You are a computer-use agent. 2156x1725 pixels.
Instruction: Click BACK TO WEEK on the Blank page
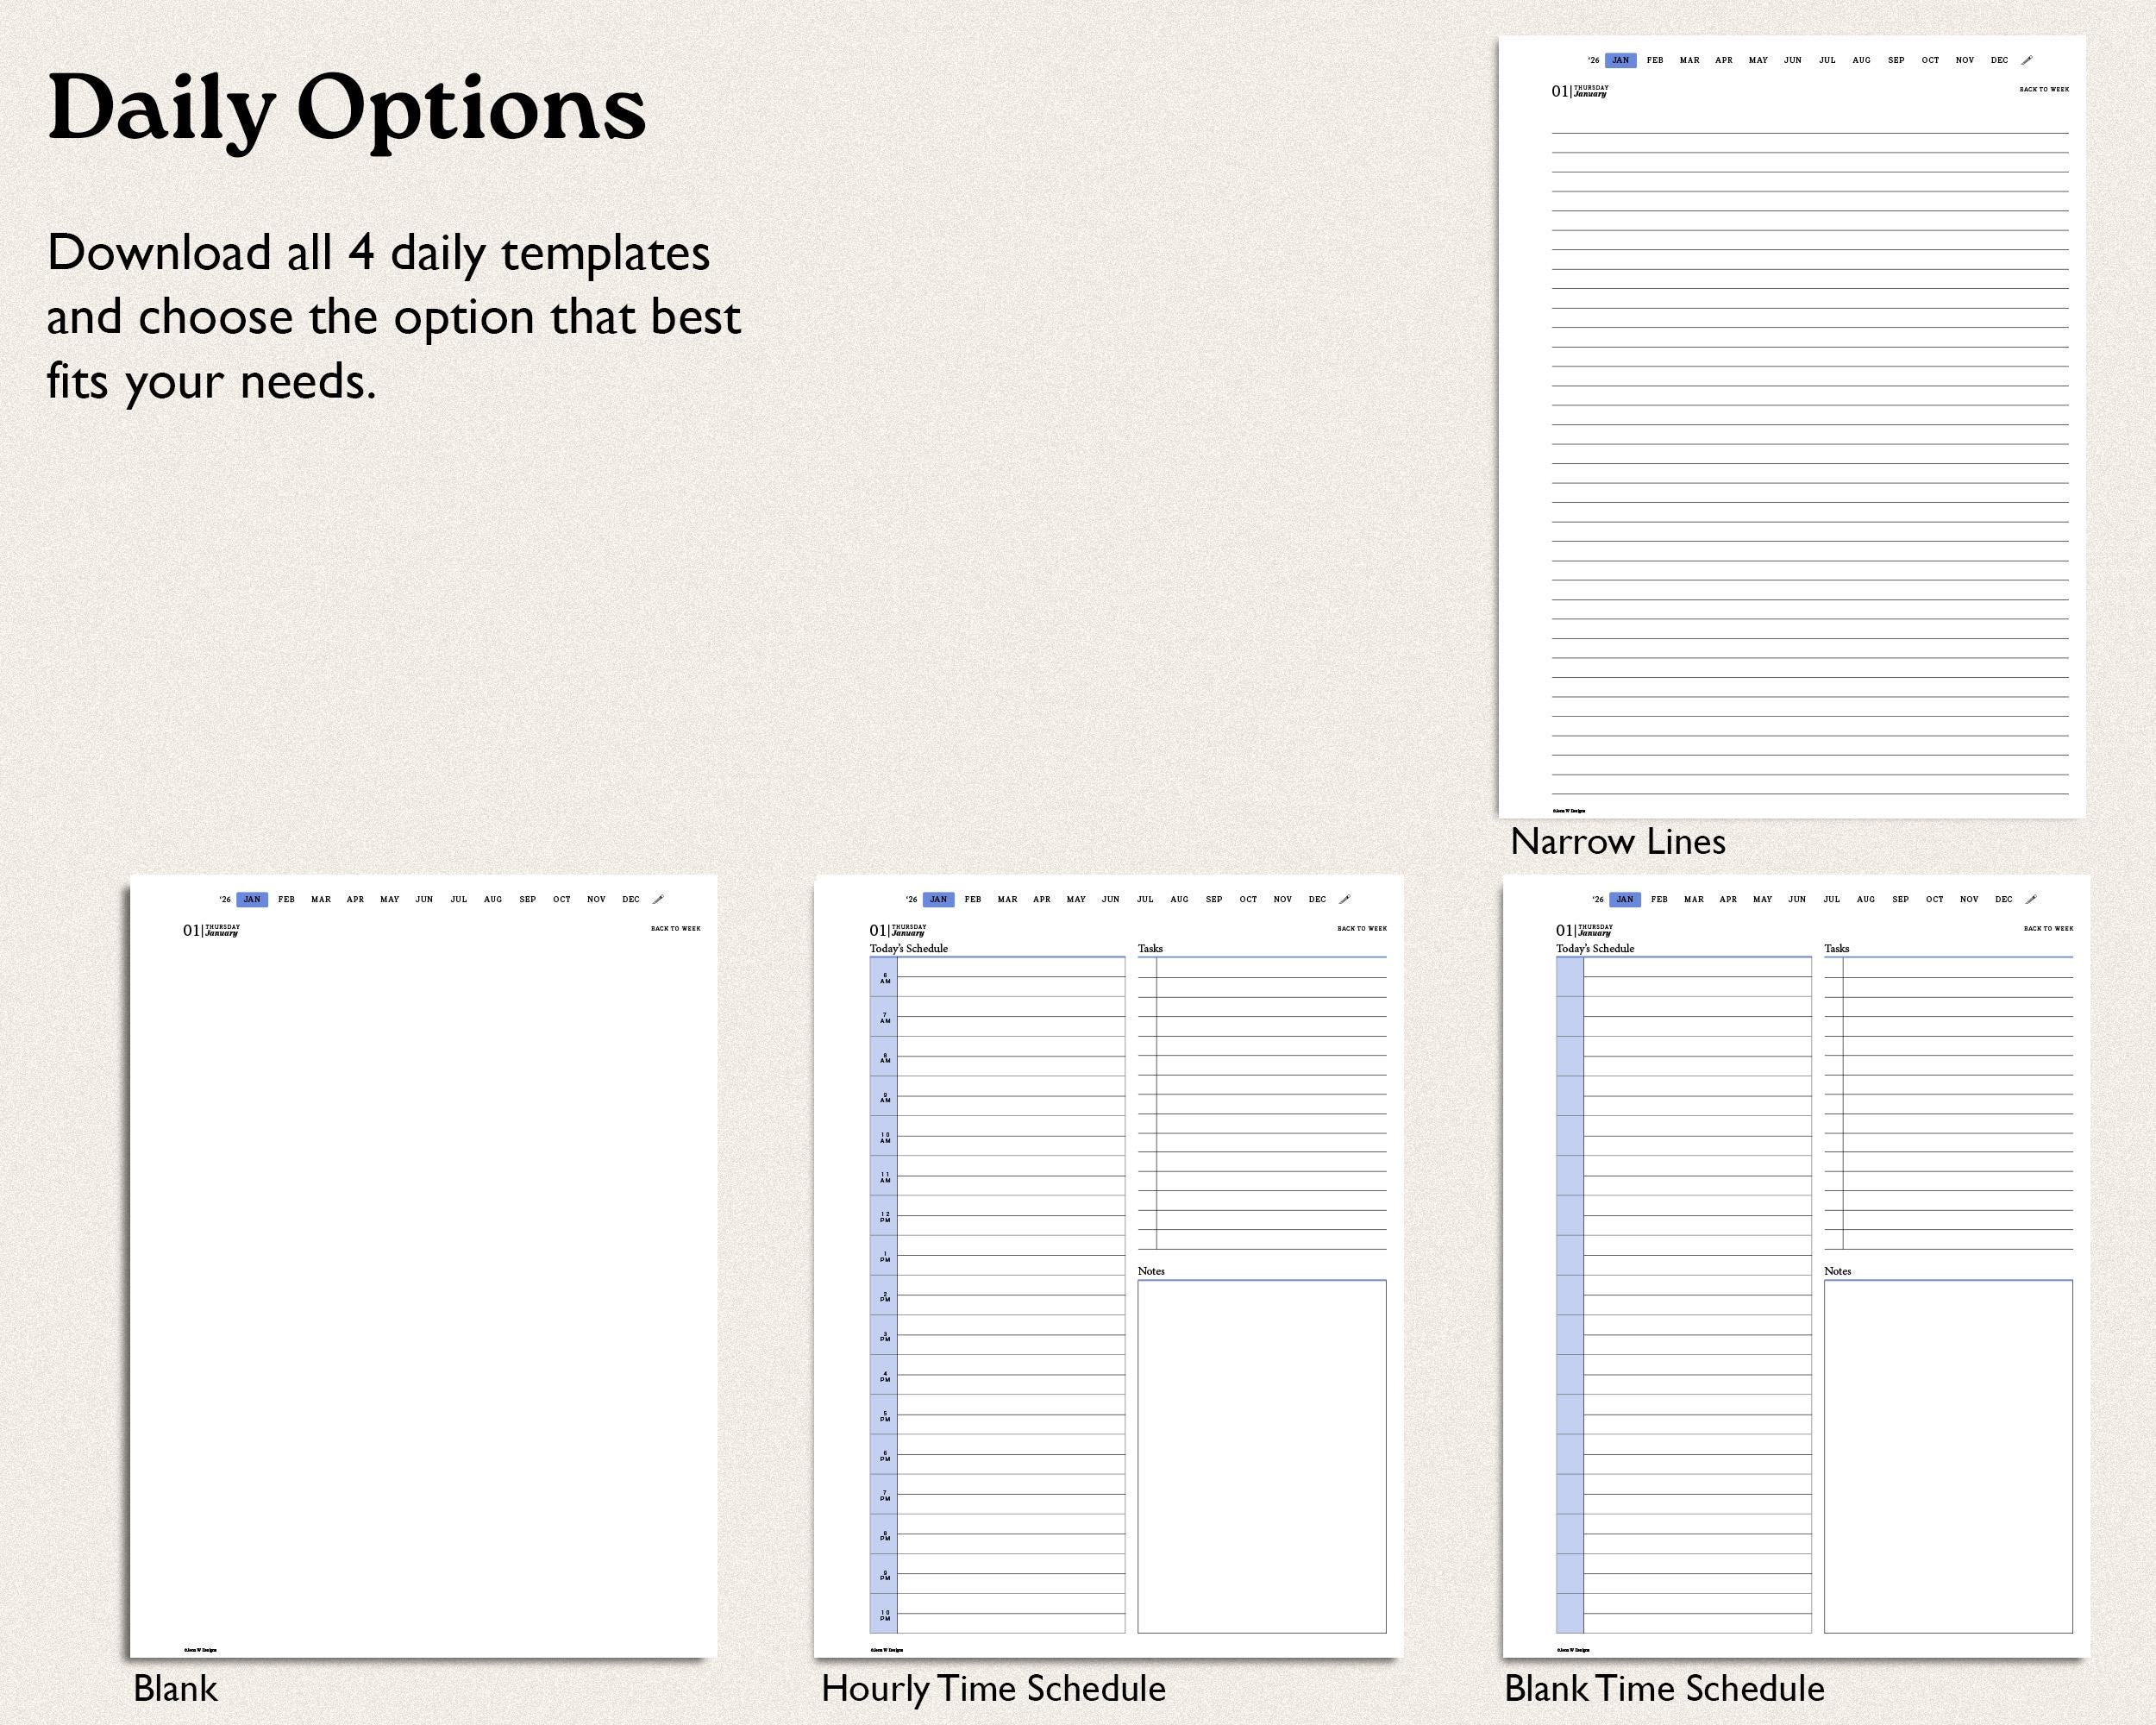676,928
